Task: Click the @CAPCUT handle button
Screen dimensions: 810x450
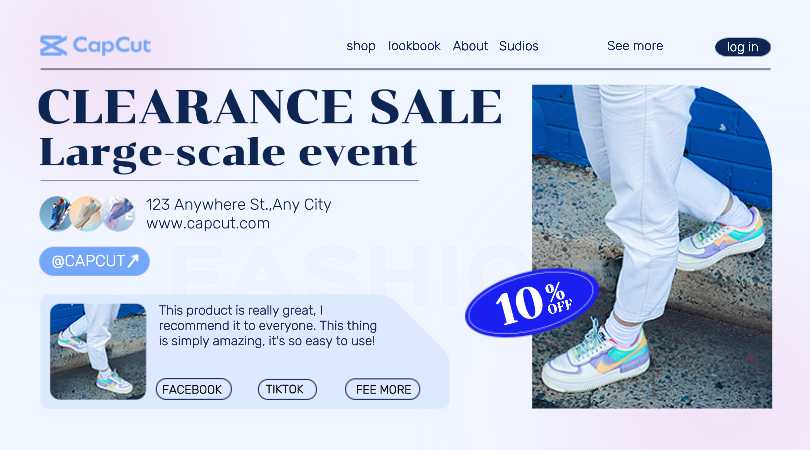Action: coord(95,261)
